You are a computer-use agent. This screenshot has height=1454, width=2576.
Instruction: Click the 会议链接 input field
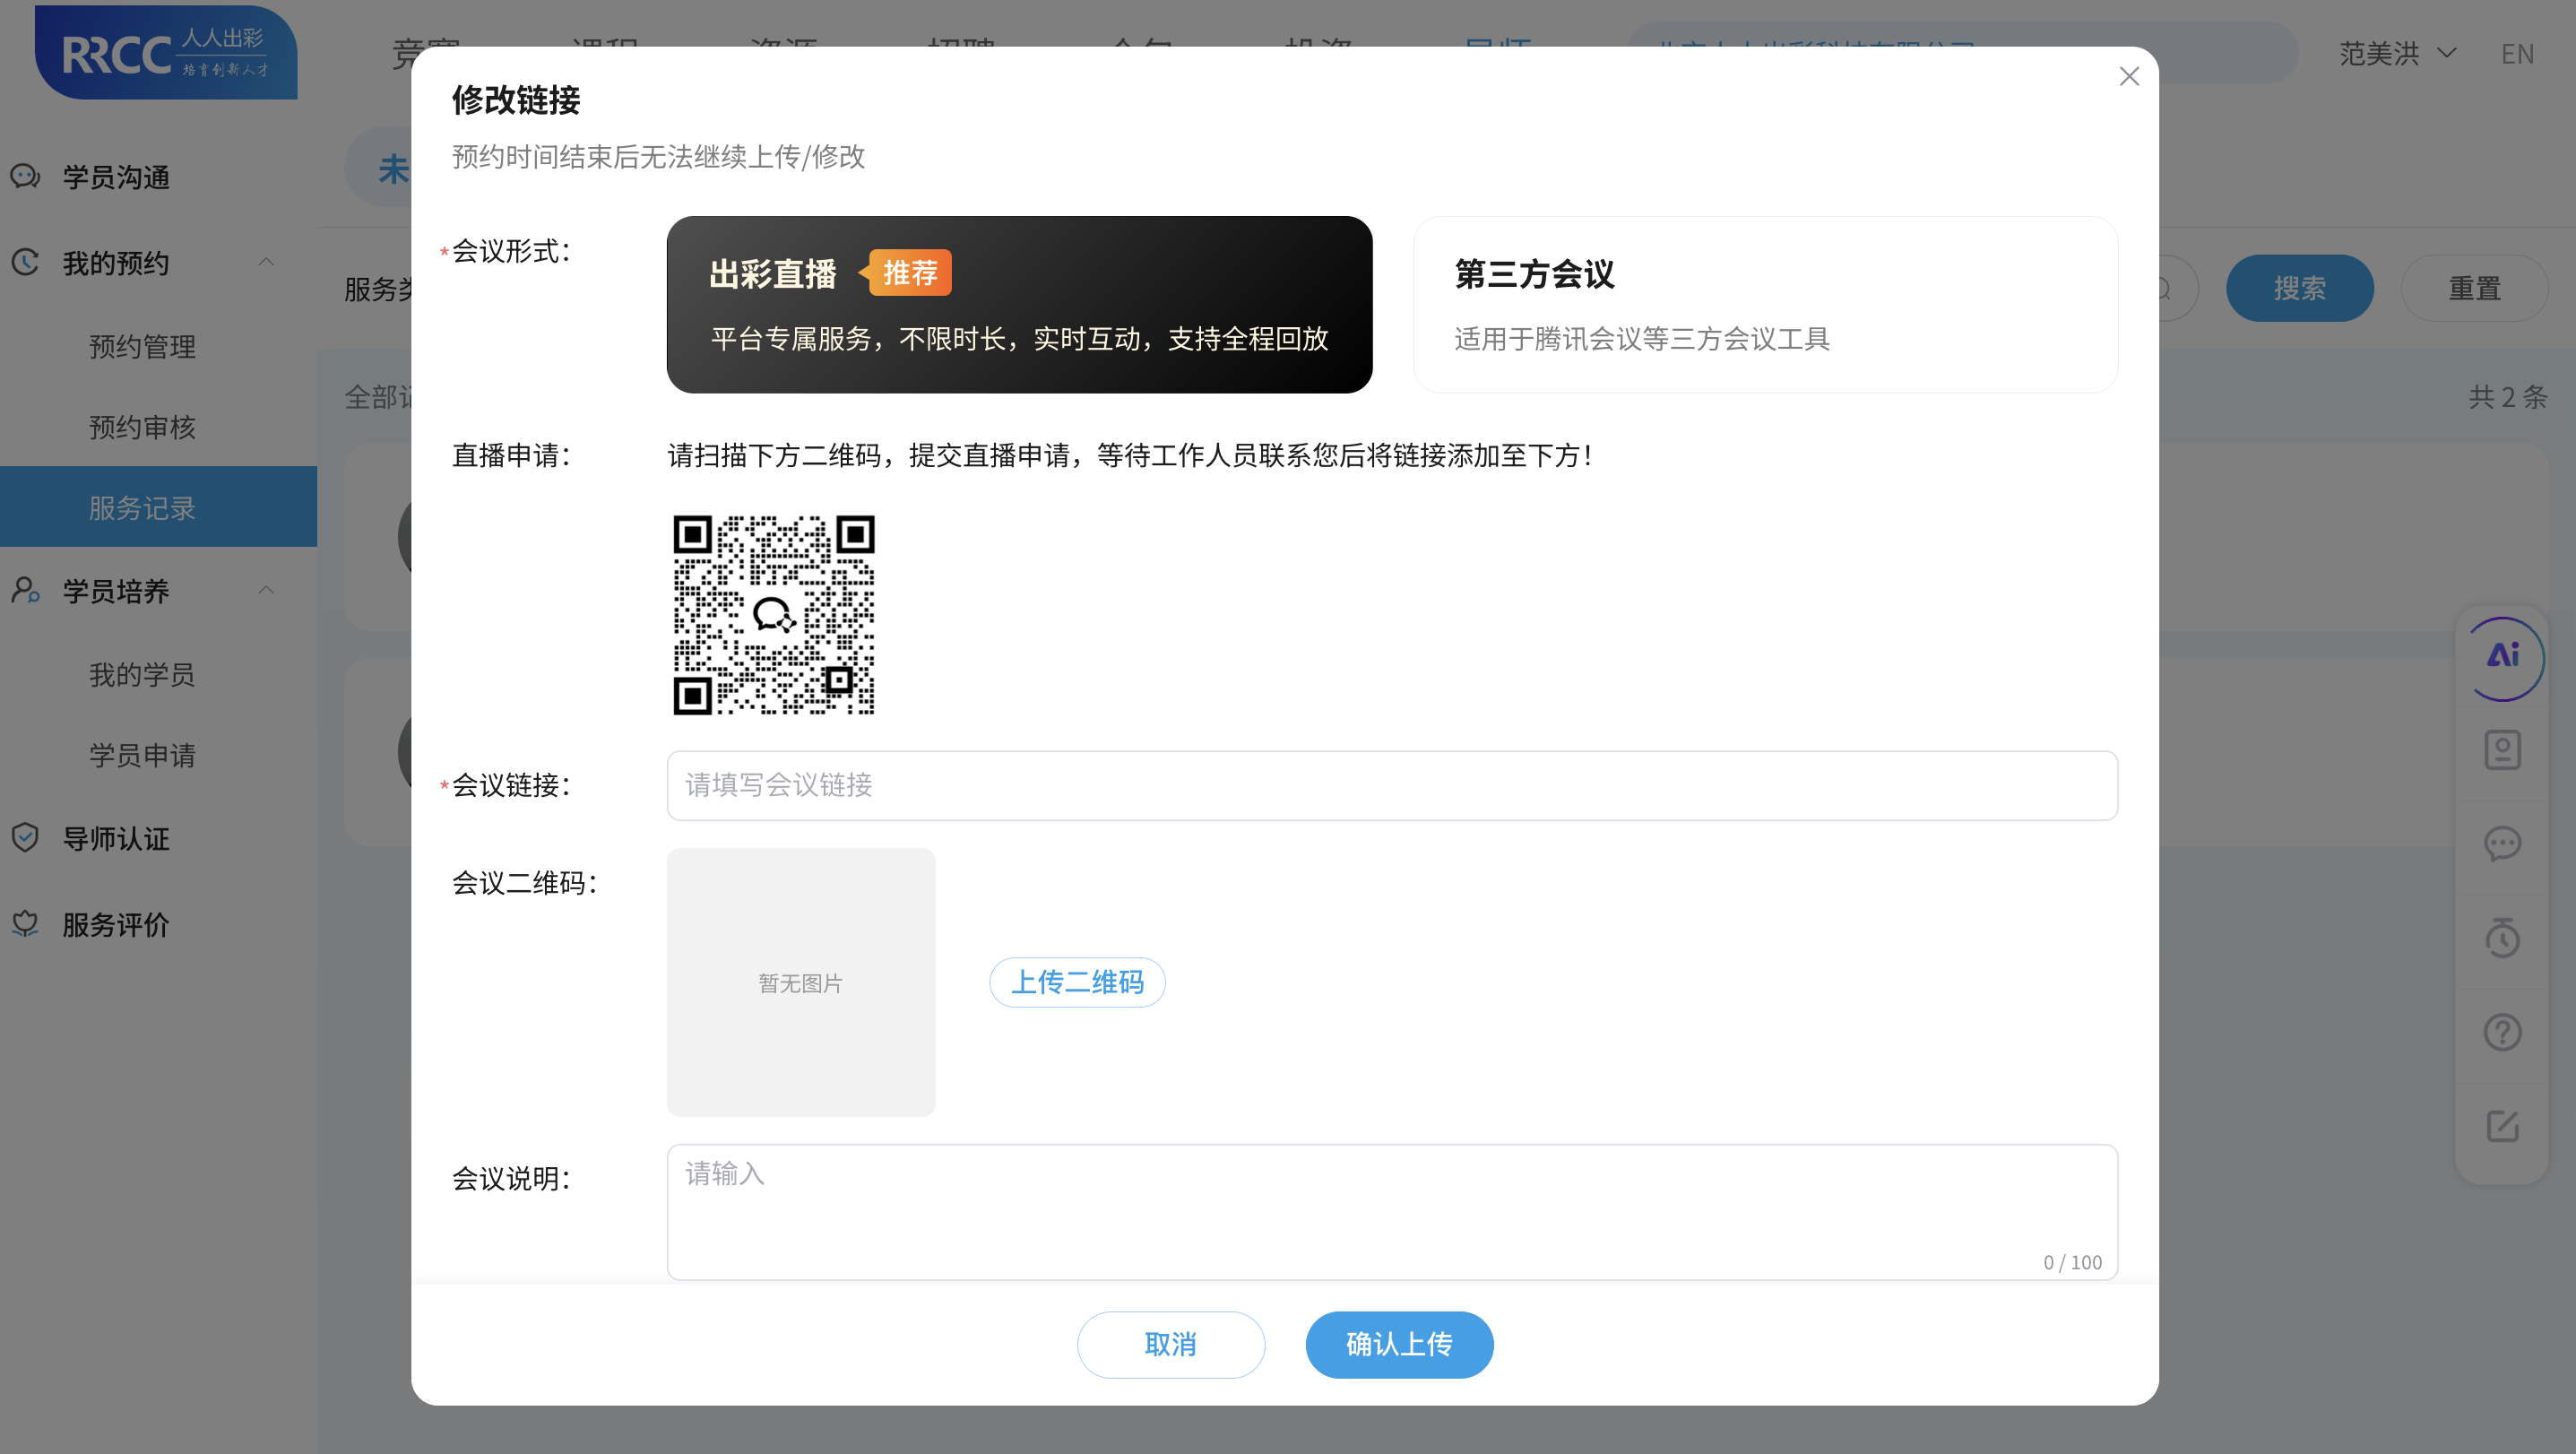1392,785
